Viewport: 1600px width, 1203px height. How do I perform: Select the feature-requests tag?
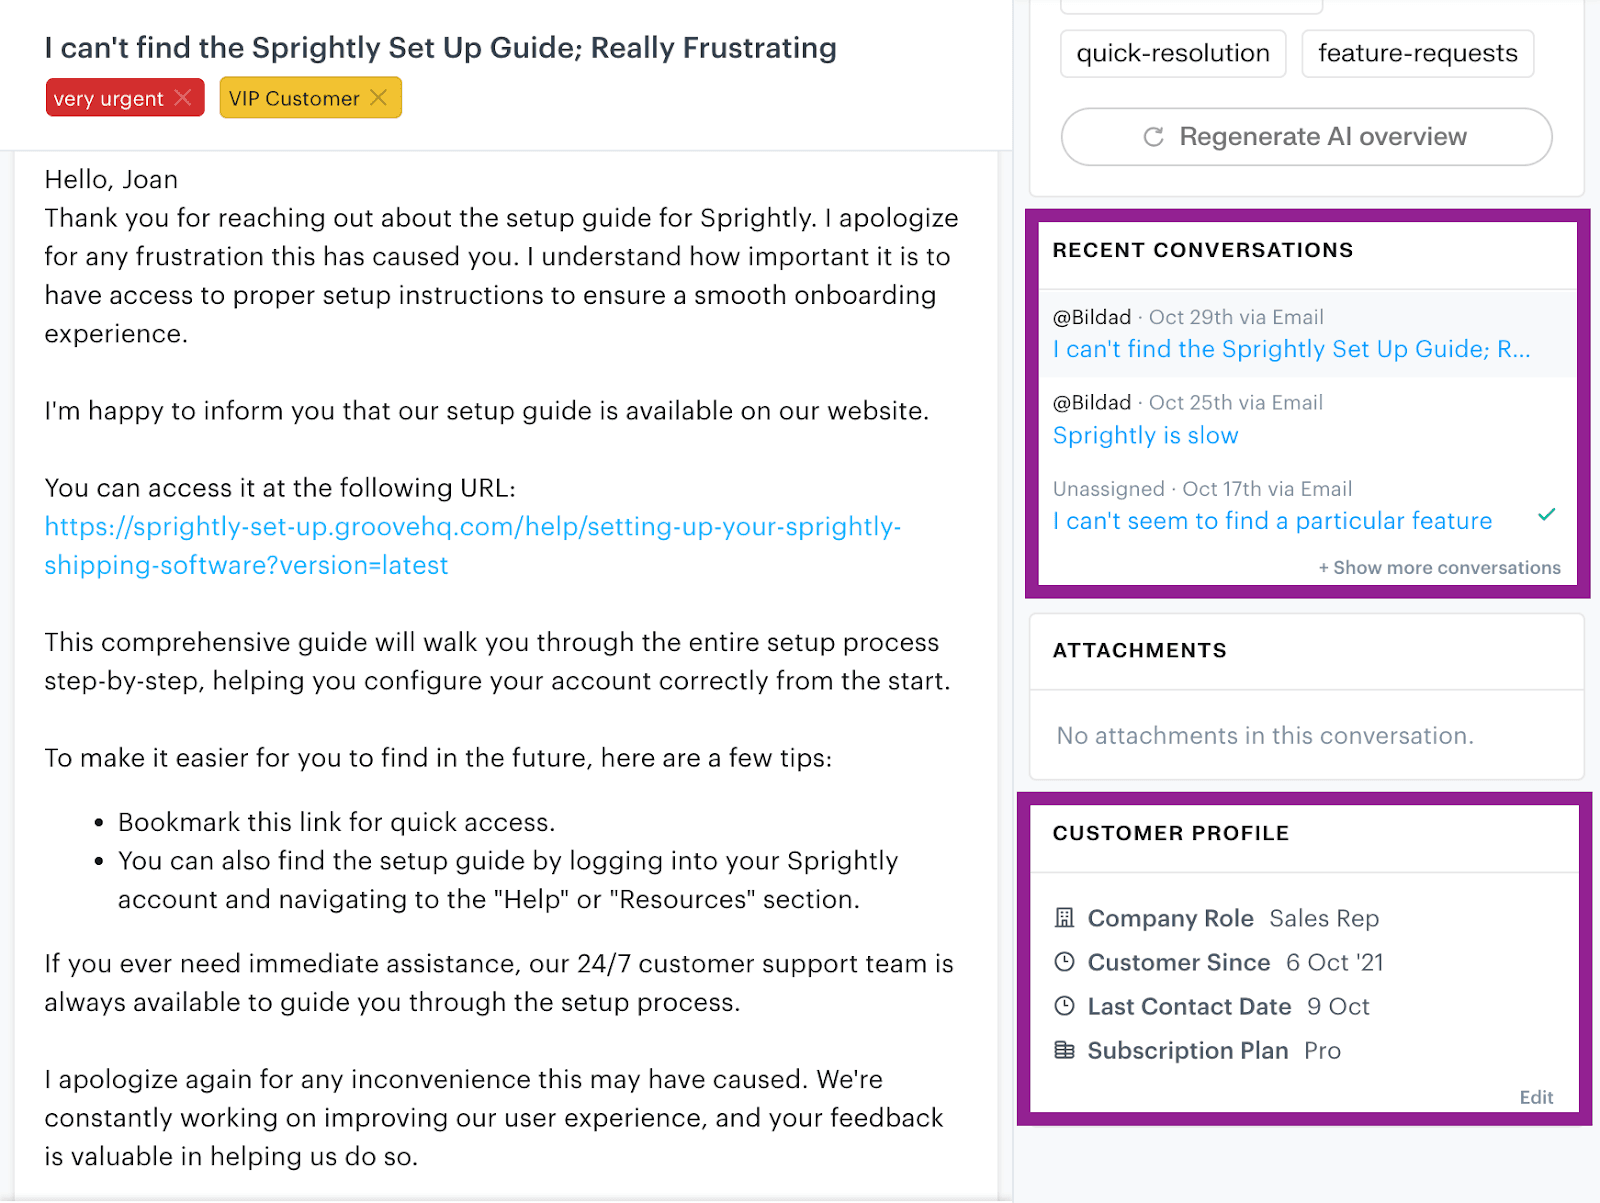tap(1417, 53)
